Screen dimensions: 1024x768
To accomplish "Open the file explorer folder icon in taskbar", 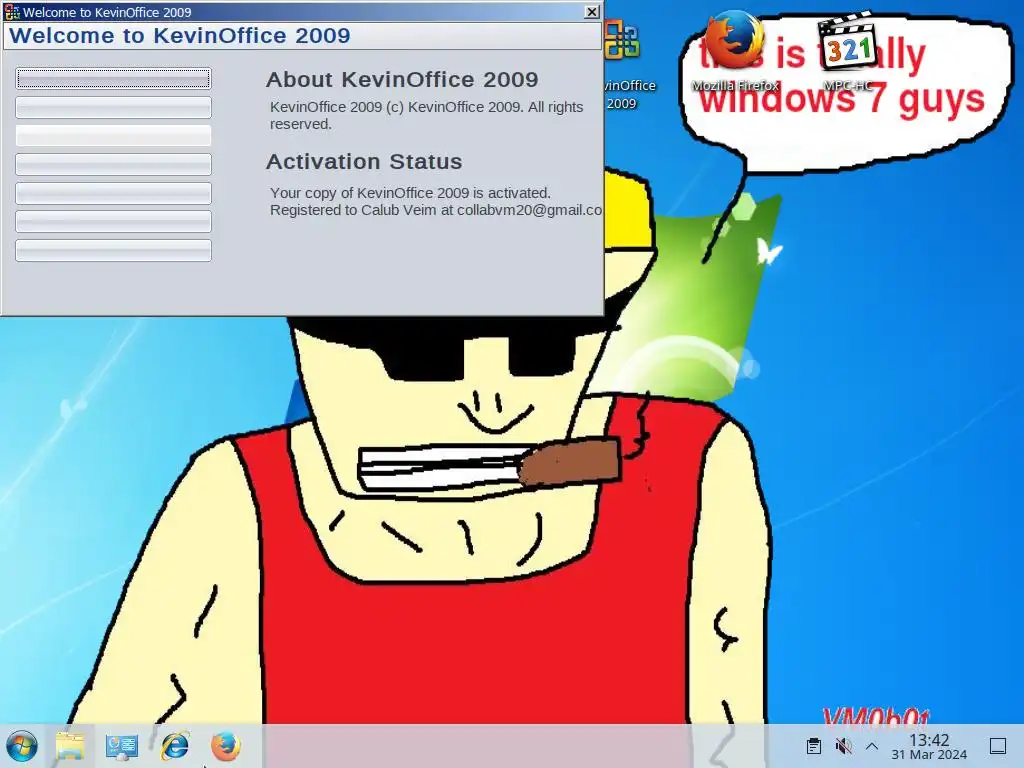I will 70,746.
